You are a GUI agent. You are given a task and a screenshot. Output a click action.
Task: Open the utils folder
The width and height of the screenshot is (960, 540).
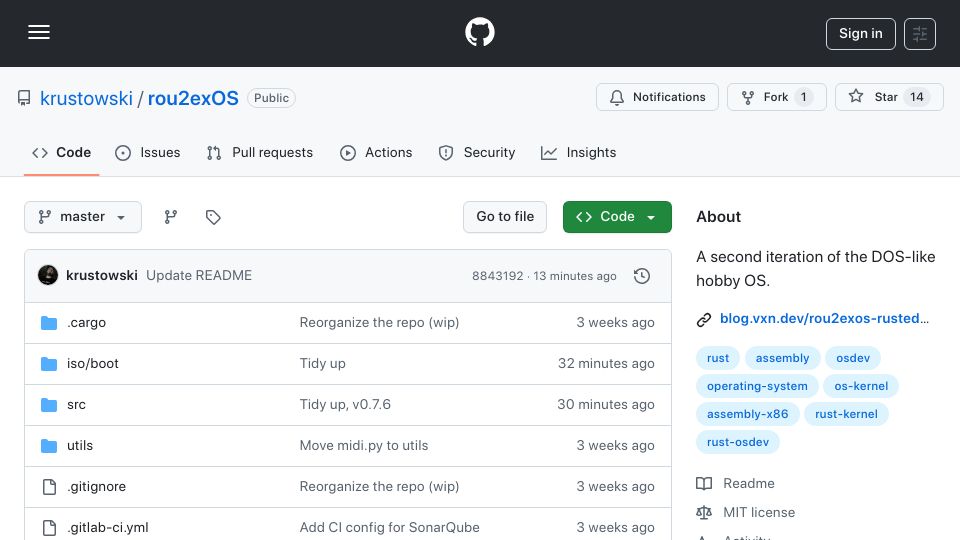(80, 446)
